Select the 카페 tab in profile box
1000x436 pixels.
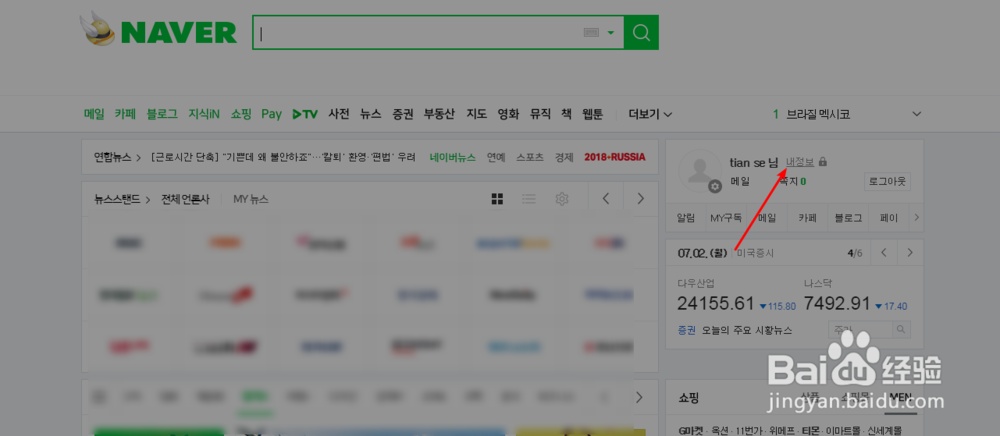808,218
